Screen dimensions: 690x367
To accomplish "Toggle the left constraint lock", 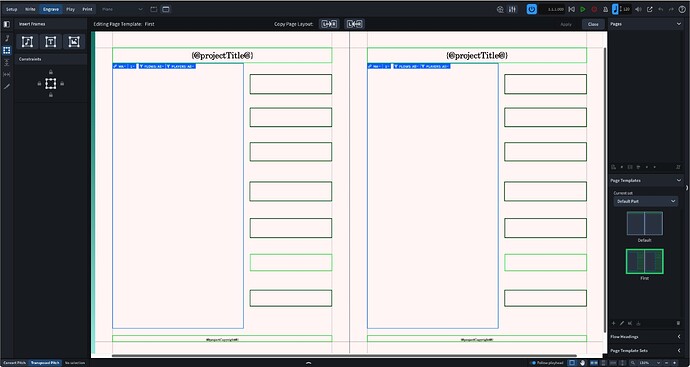I will click(x=39, y=83).
